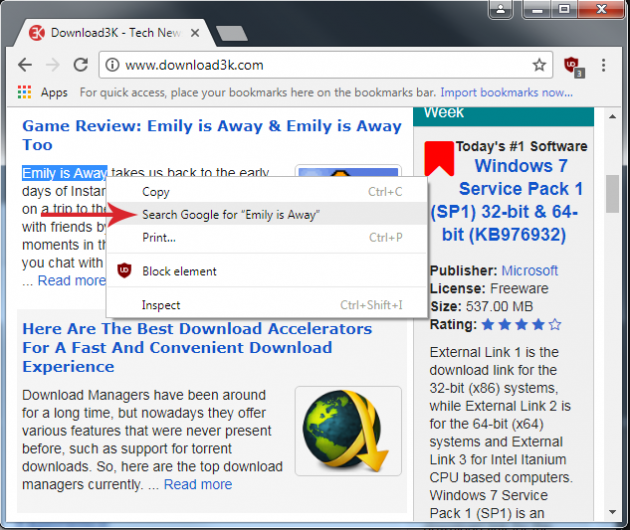
Task: Click the scrollbar up arrow
Action: (612, 117)
